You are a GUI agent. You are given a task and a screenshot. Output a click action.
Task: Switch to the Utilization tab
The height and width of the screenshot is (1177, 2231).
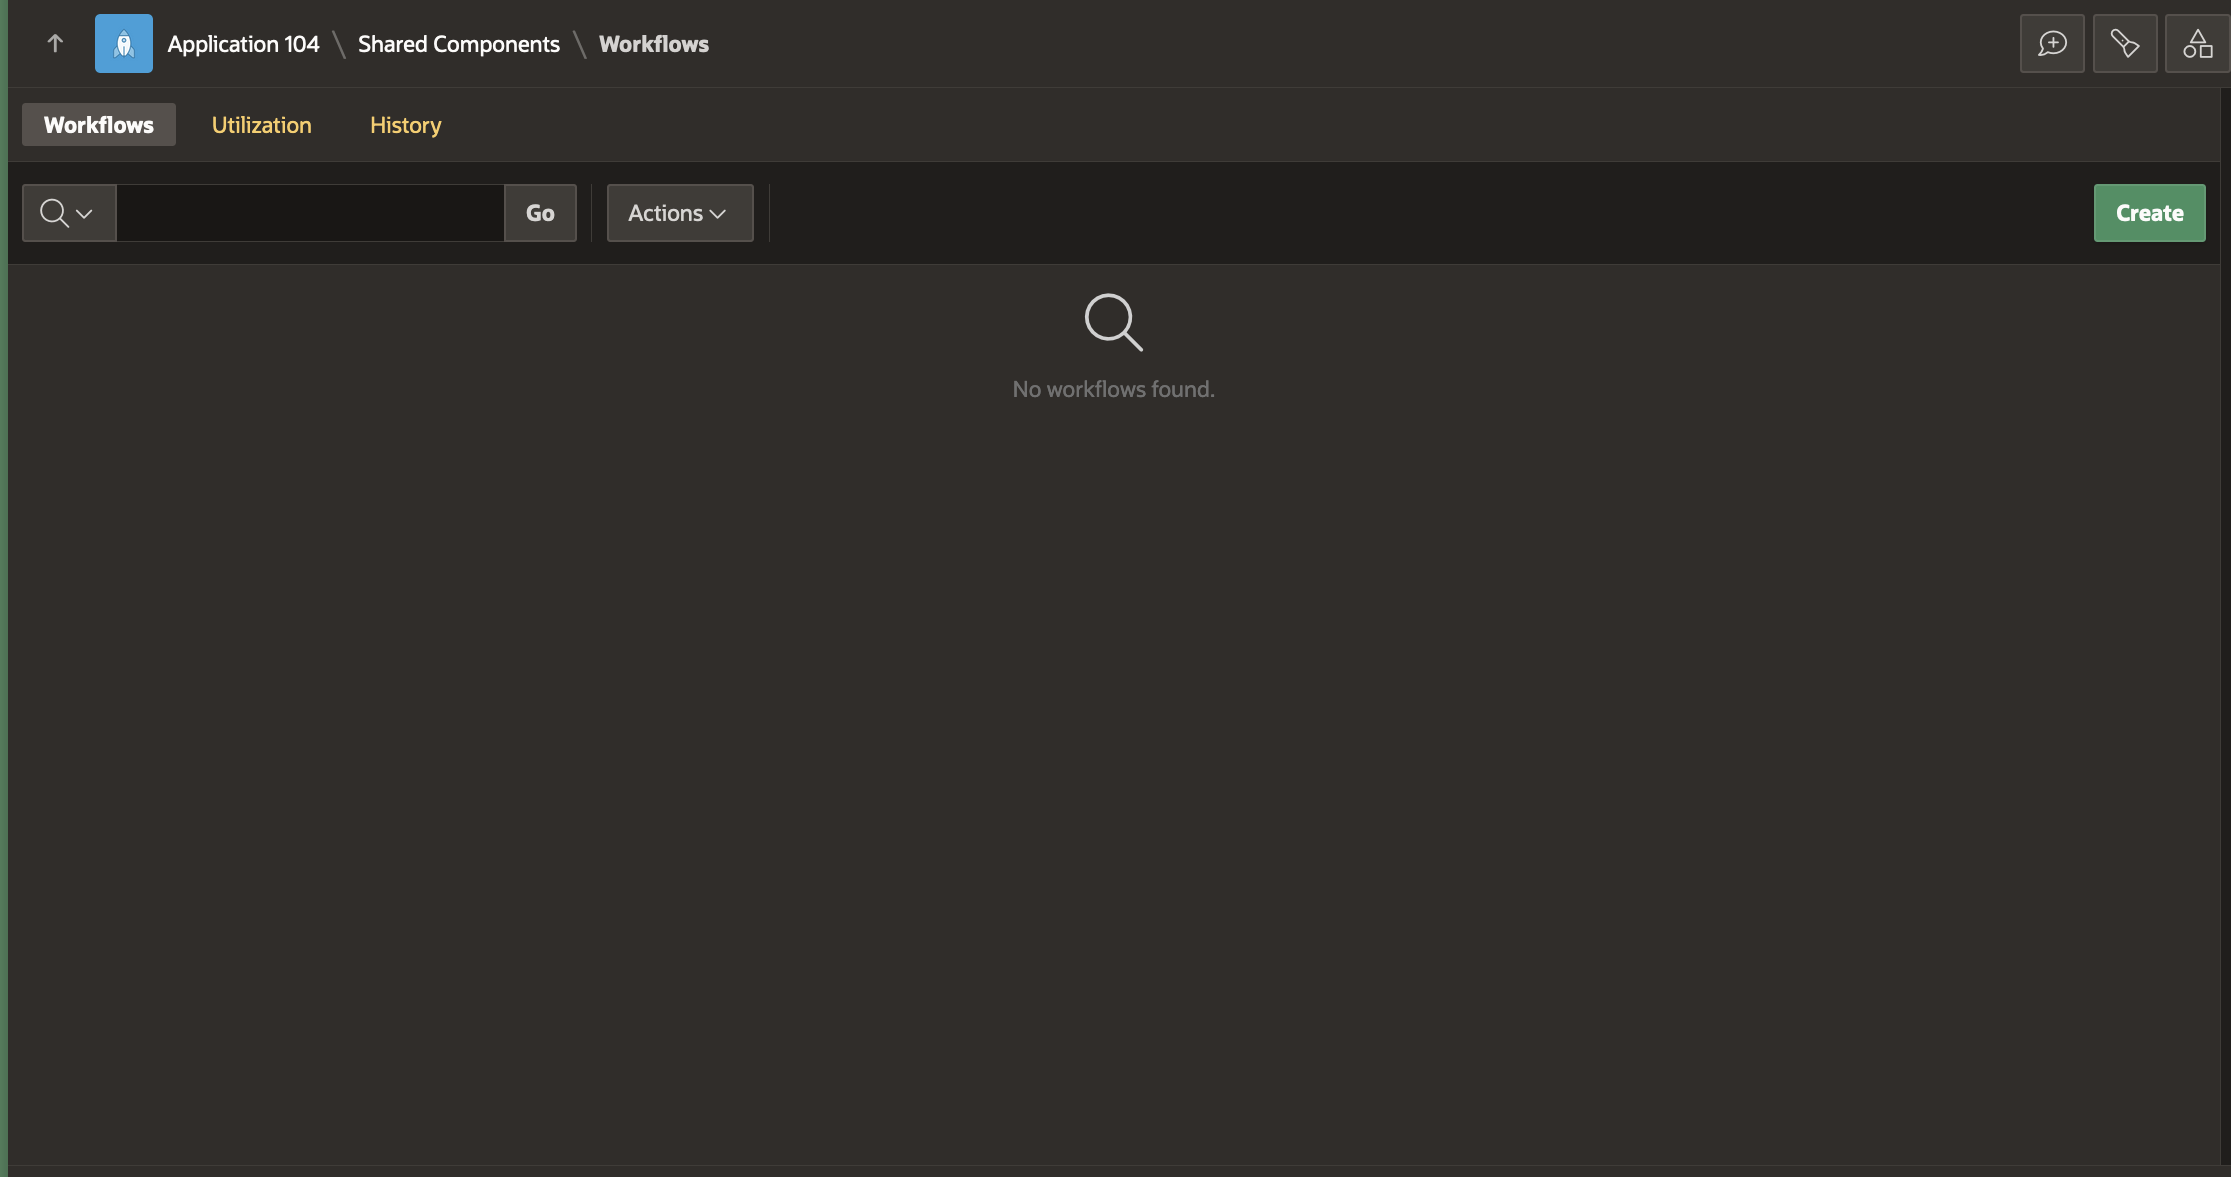tap(261, 125)
